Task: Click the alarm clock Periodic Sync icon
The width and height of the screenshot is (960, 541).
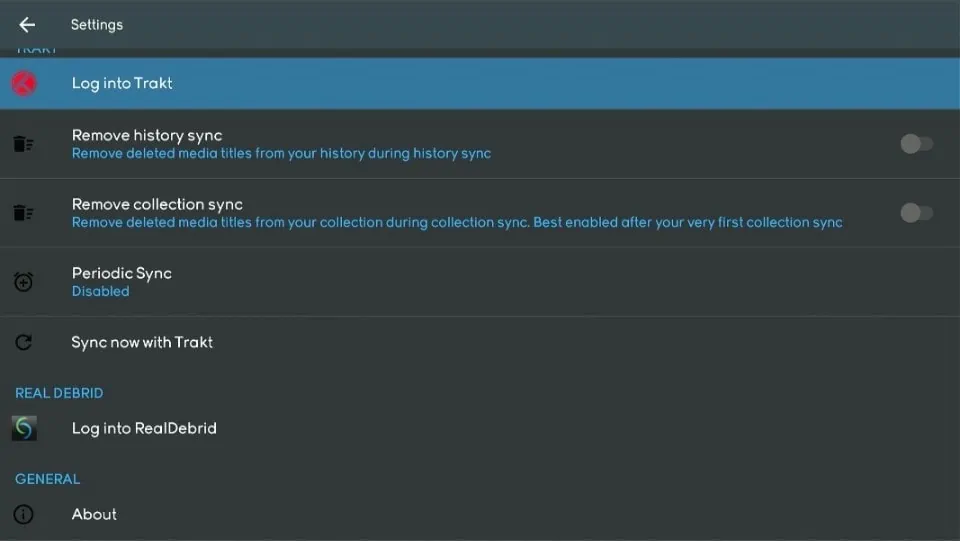Action: point(24,282)
